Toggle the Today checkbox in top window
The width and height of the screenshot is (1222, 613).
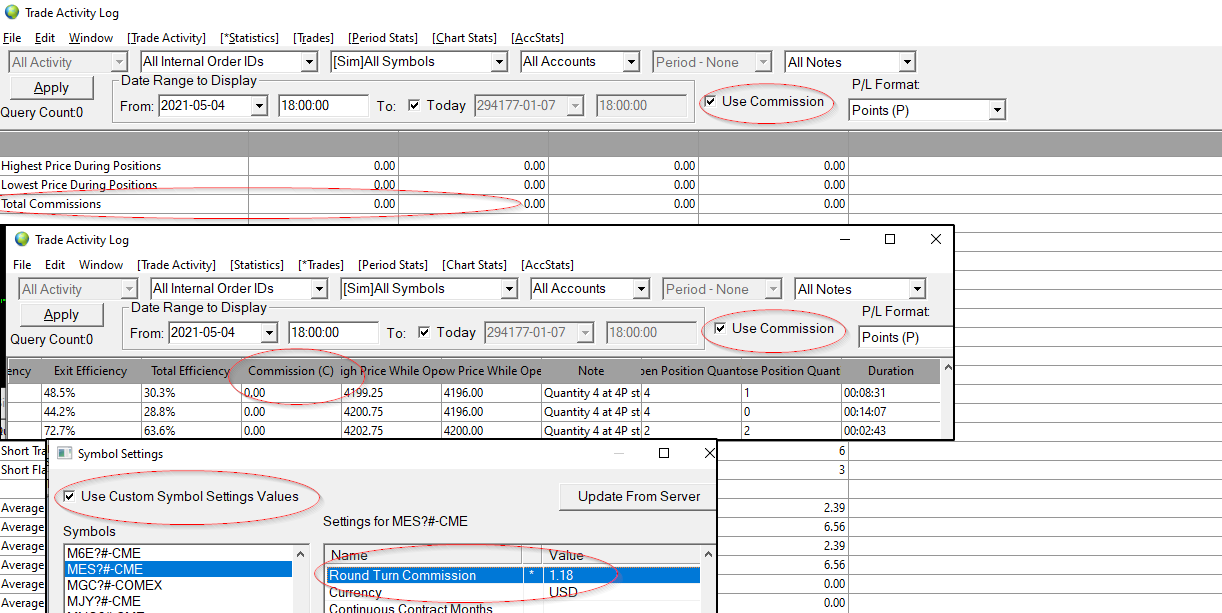point(414,106)
